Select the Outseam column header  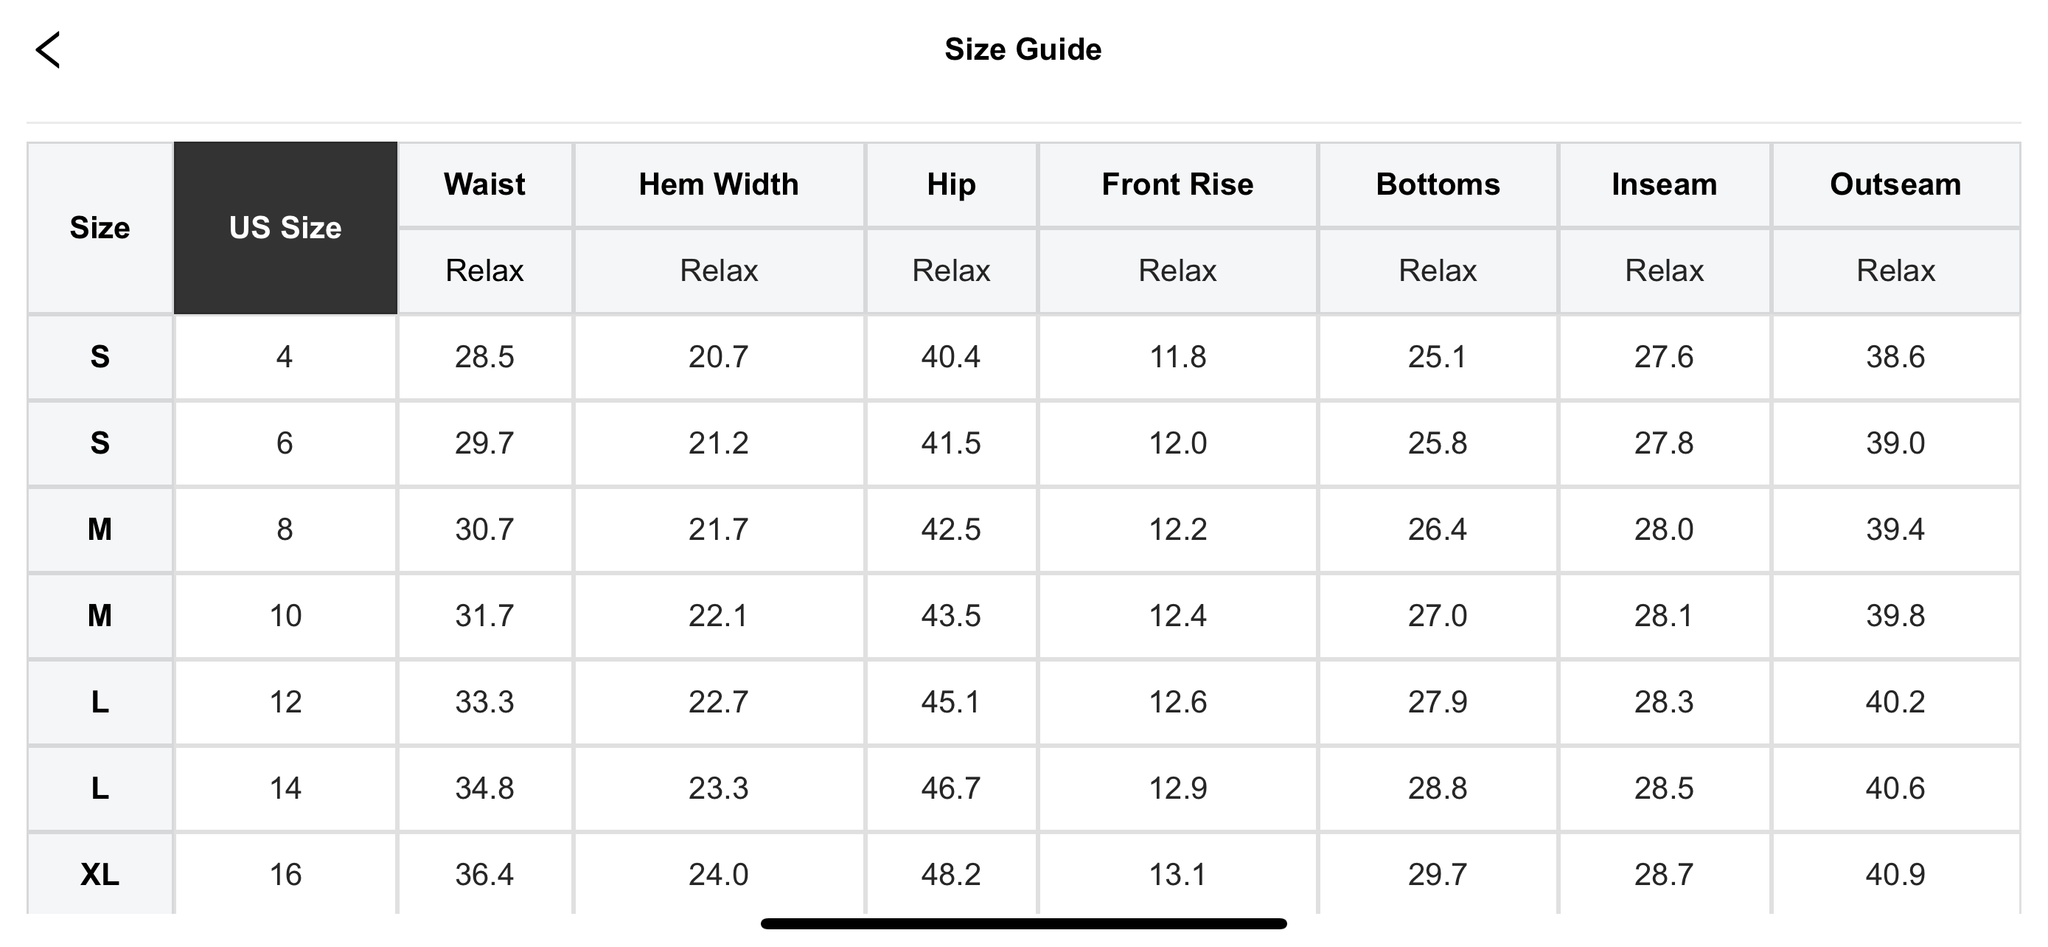[x=1895, y=184]
